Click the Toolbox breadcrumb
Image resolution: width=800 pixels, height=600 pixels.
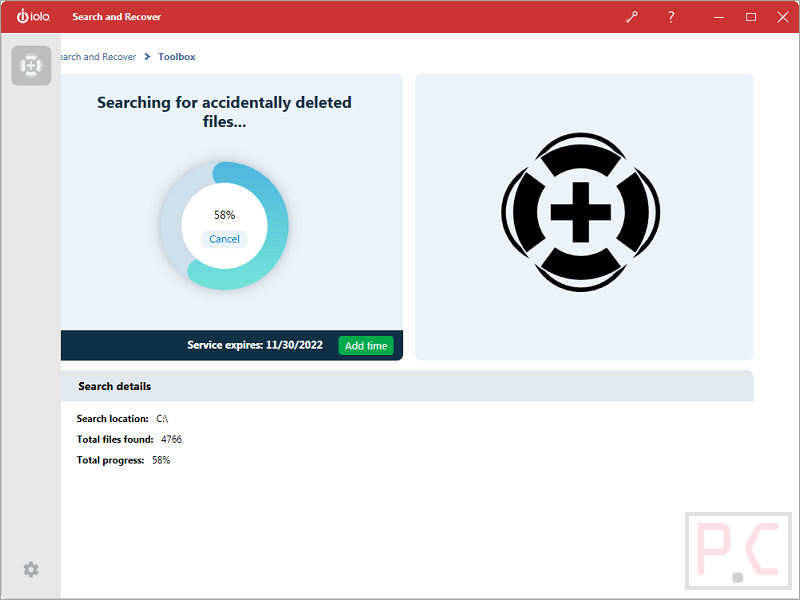pyautogui.click(x=177, y=57)
